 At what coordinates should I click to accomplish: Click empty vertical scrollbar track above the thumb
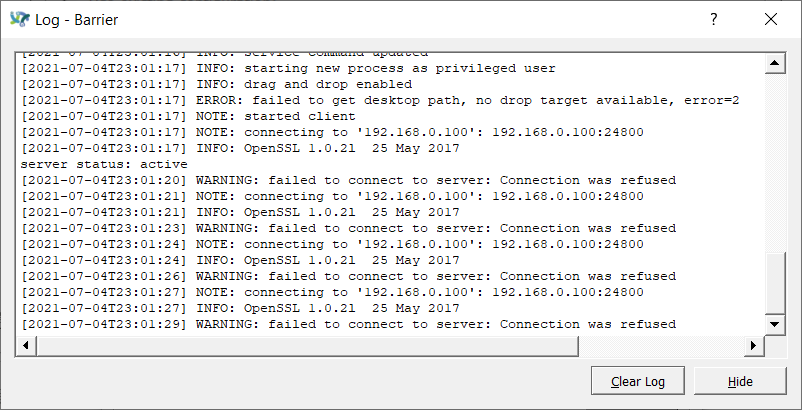point(773,160)
